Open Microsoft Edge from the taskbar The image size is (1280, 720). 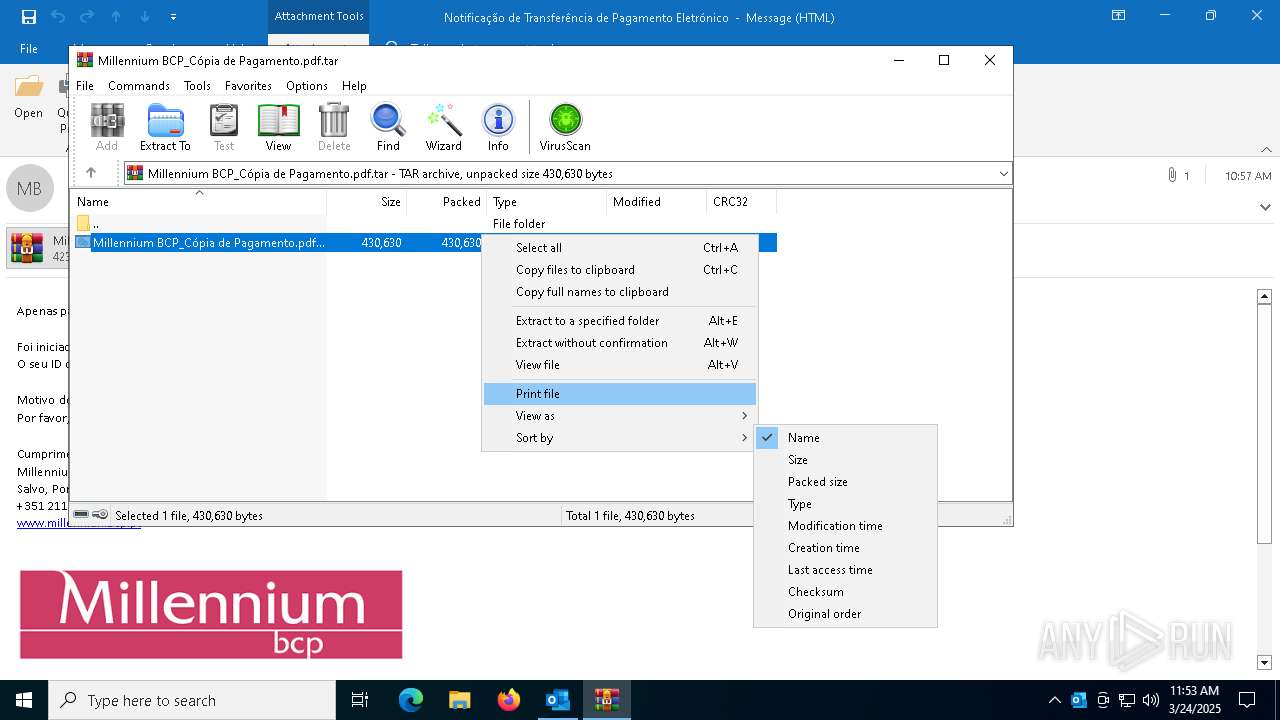(x=411, y=700)
